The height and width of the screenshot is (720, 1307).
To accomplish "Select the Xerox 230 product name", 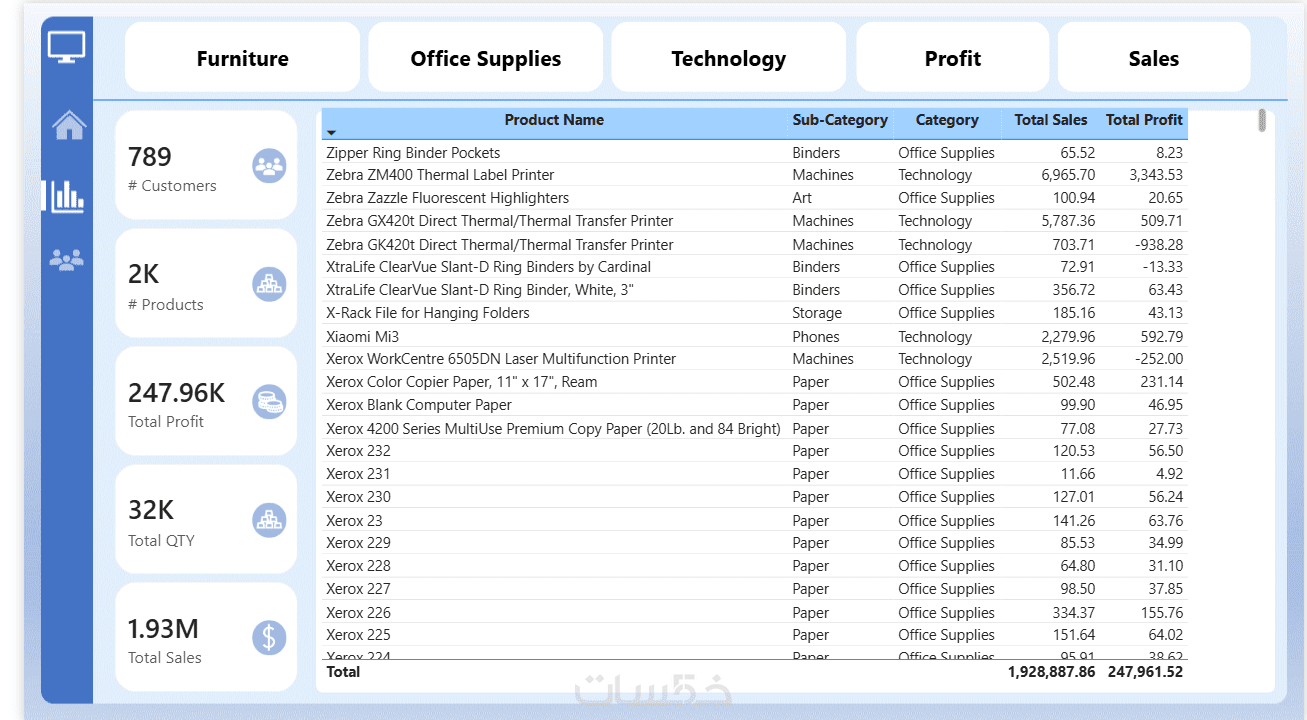I will pos(358,497).
